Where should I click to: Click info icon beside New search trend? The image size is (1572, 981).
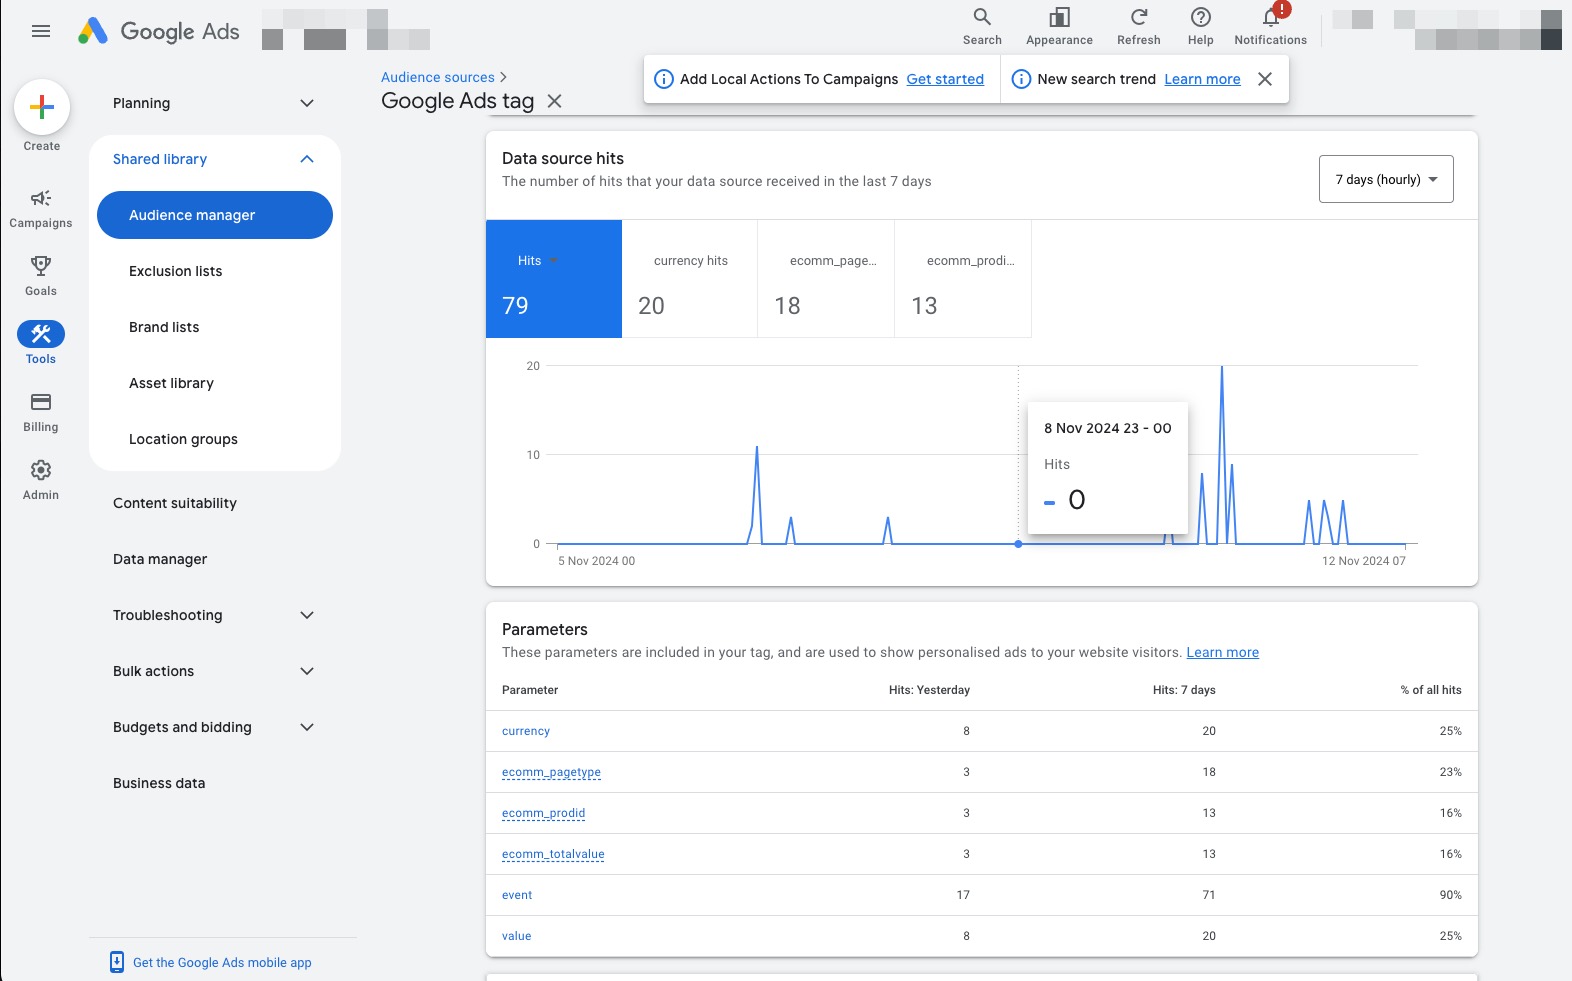pyautogui.click(x=1021, y=79)
